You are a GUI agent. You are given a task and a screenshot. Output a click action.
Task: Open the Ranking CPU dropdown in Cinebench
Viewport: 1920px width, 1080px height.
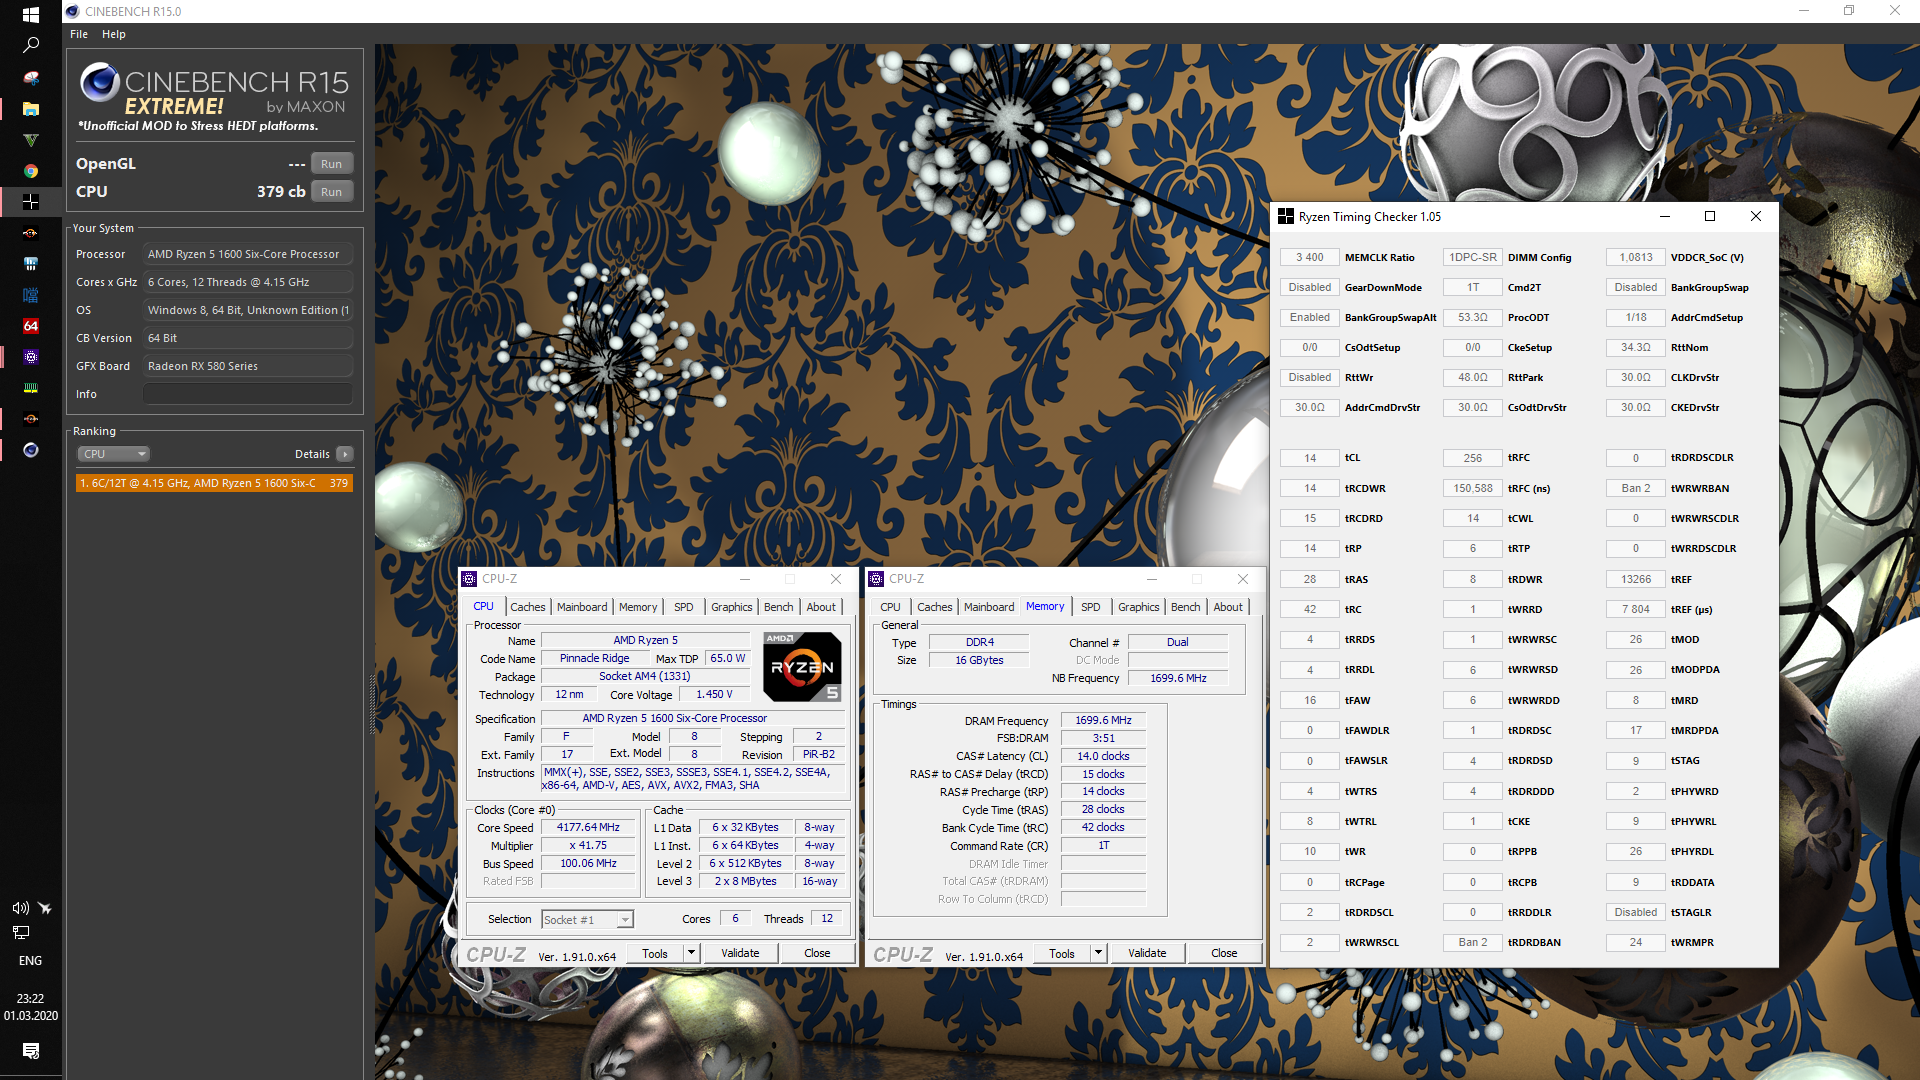(x=113, y=454)
